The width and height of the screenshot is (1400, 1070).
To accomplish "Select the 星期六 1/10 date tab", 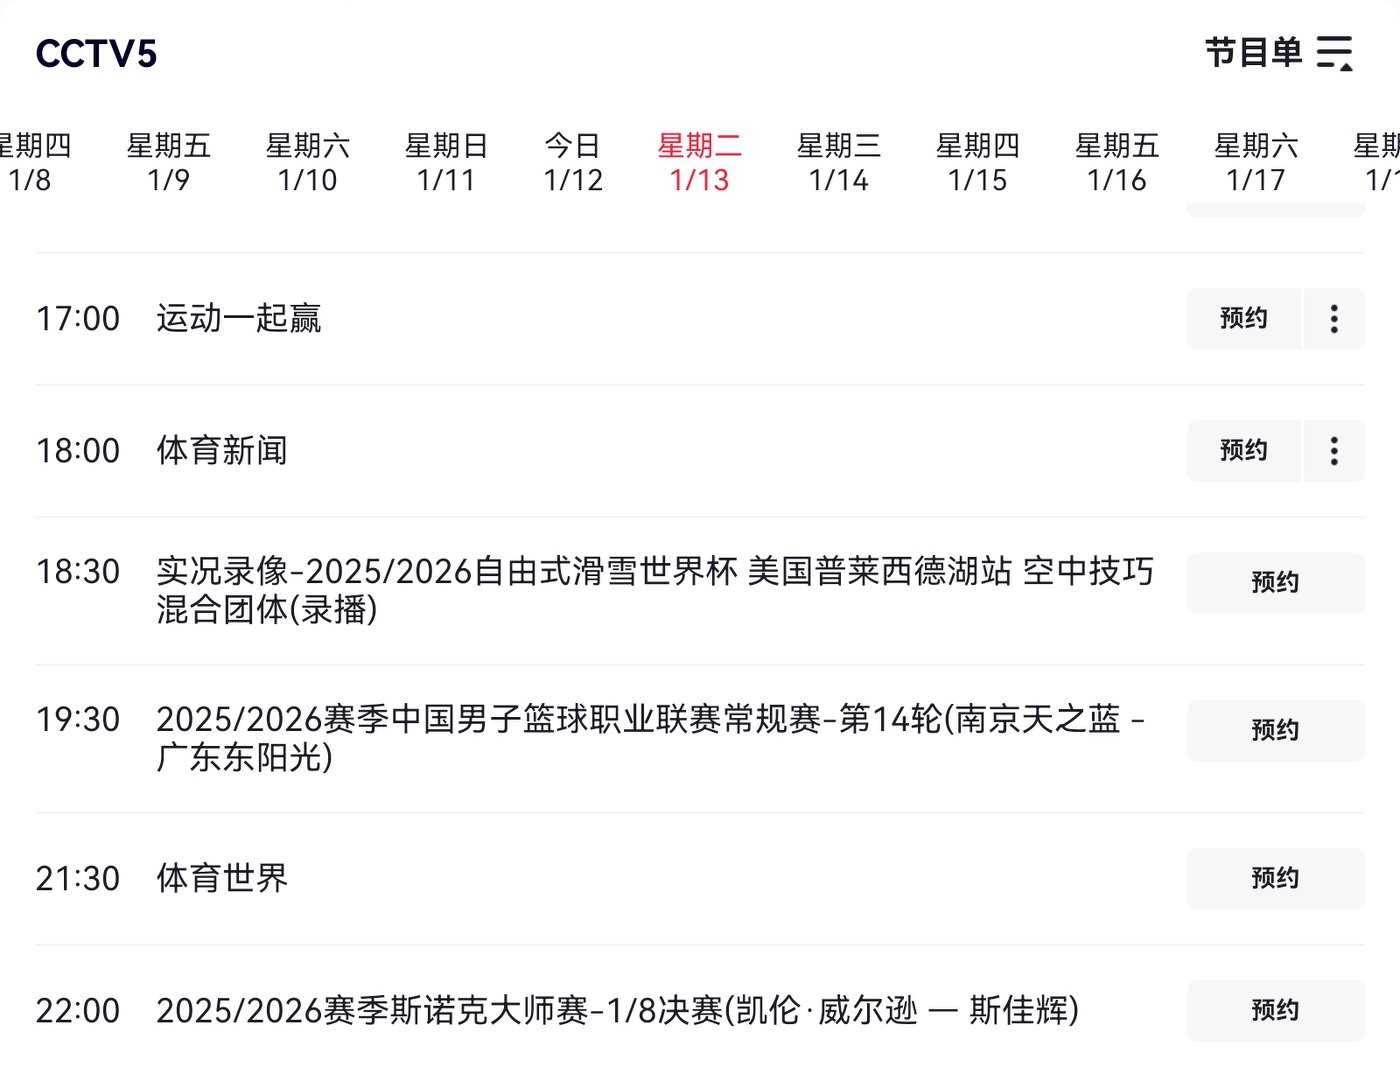I will [x=307, y=163].
